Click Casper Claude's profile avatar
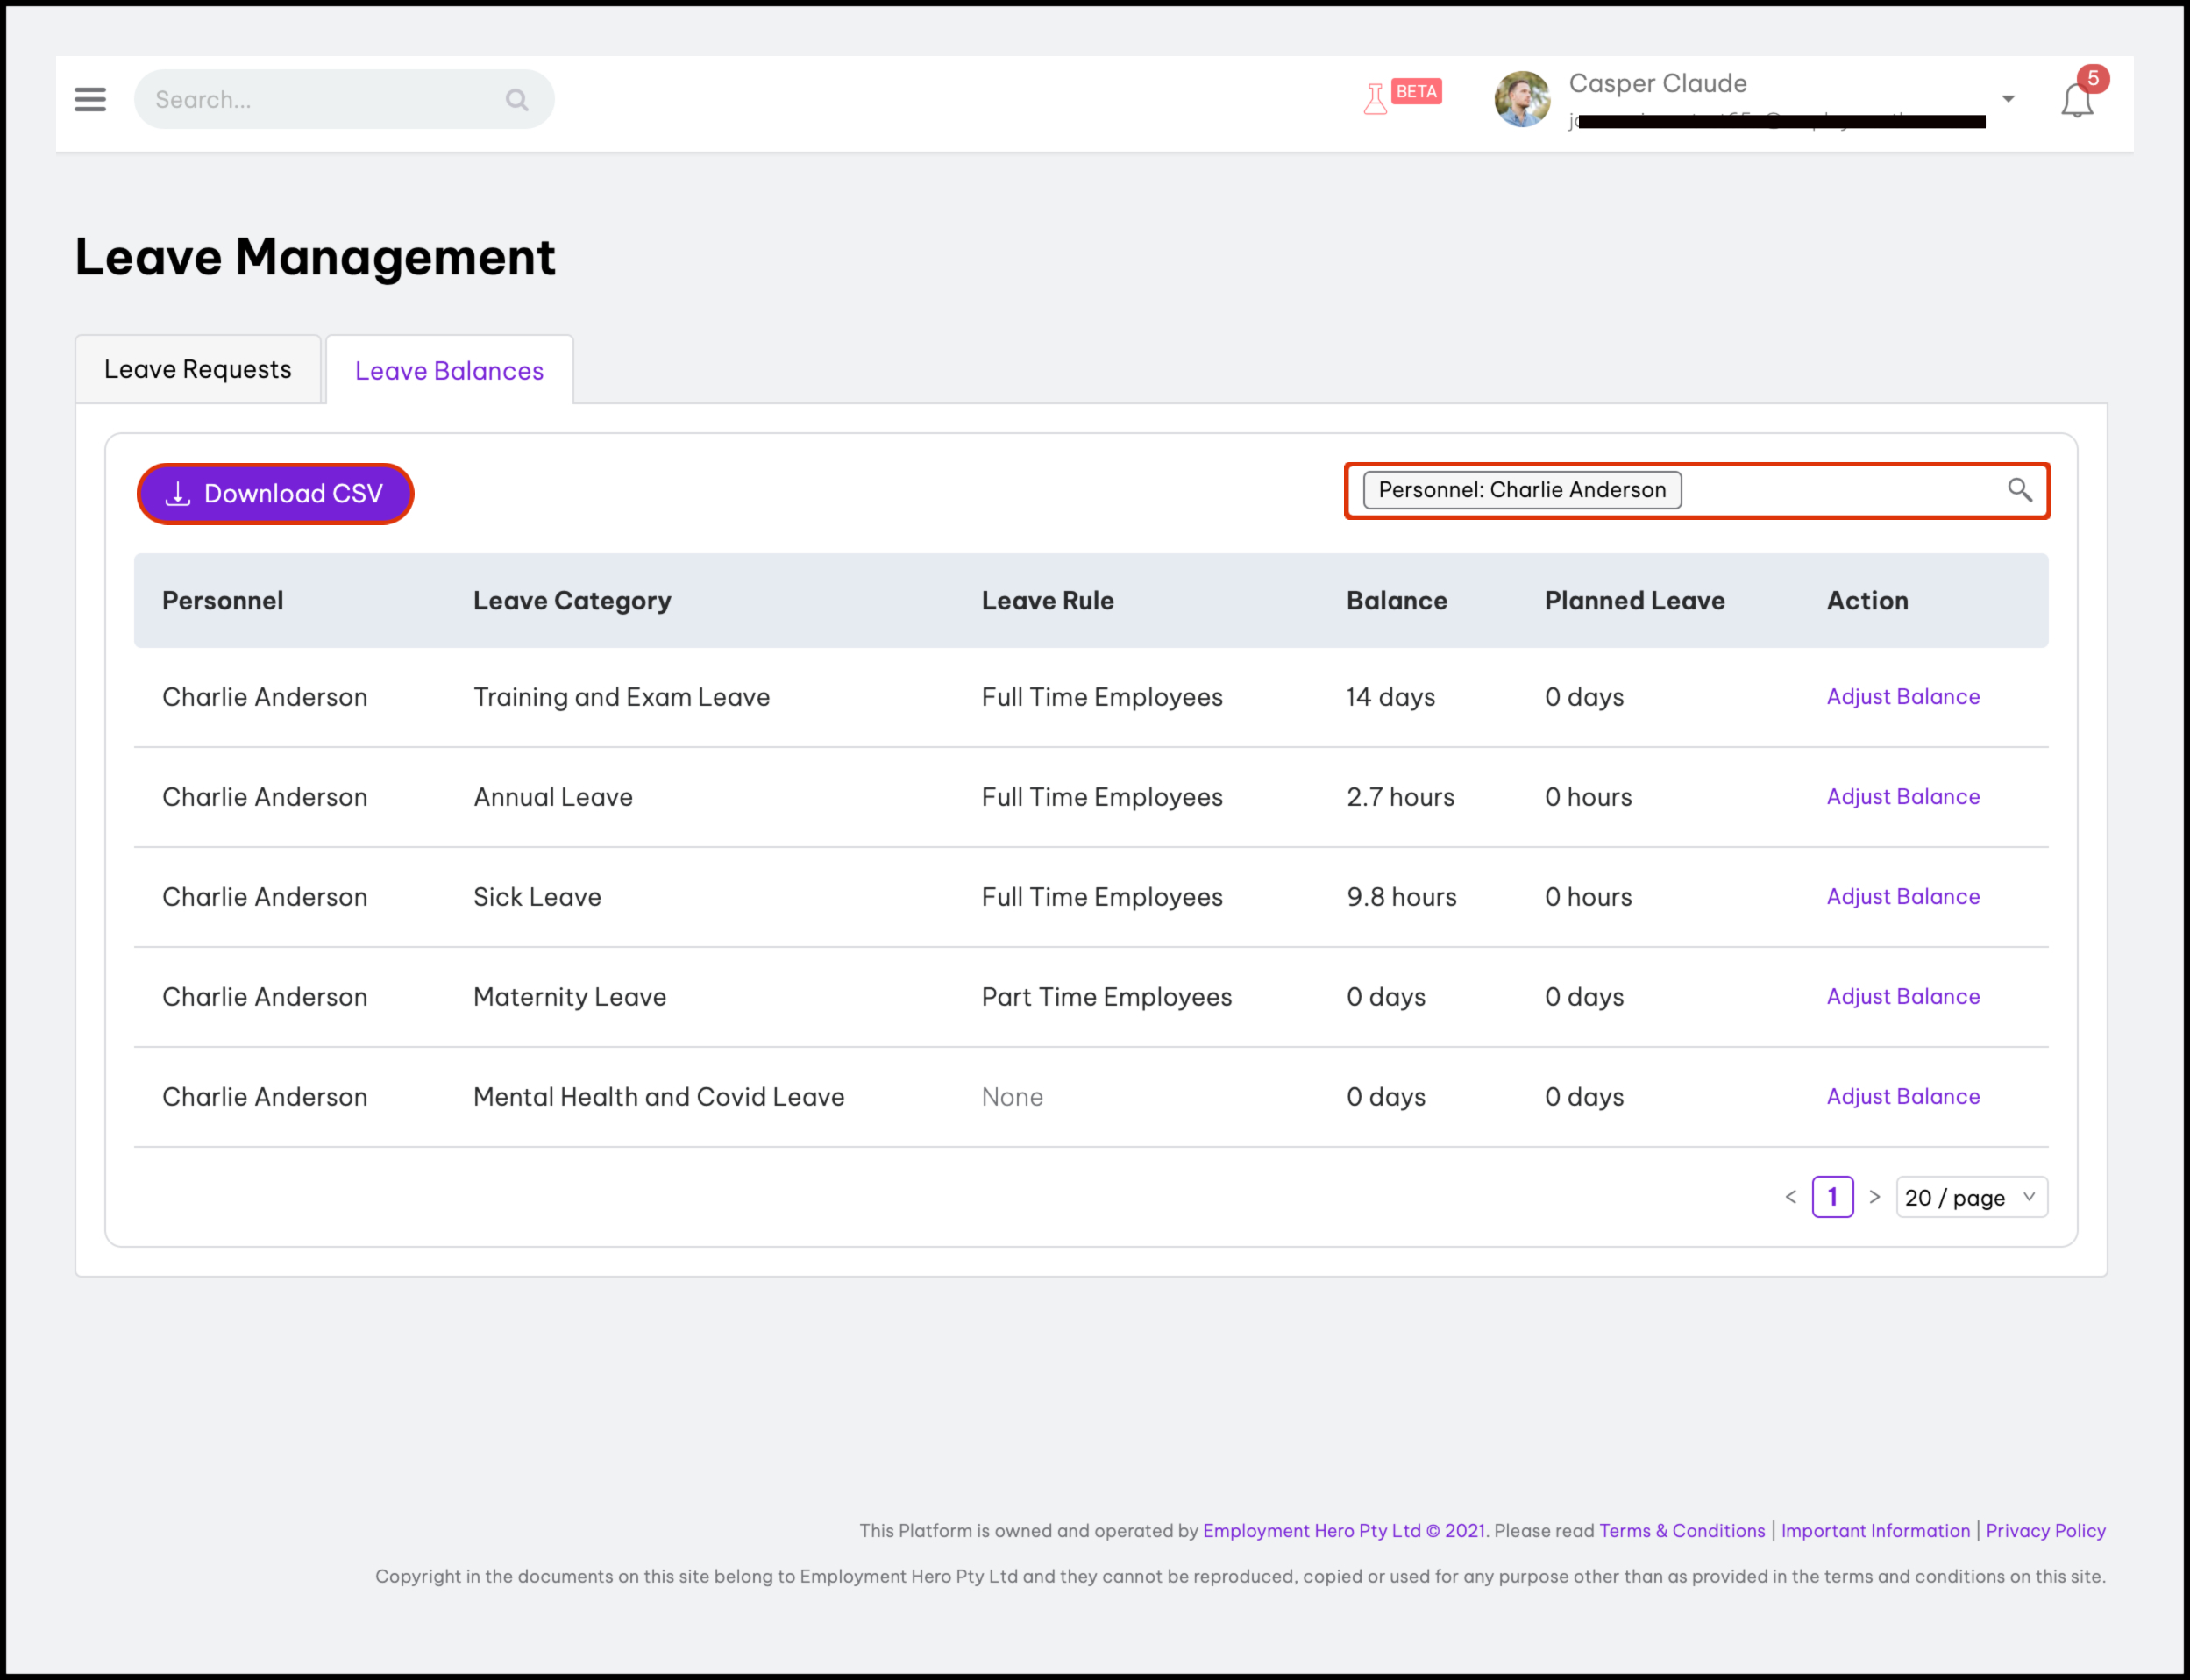 point(1522,99)
